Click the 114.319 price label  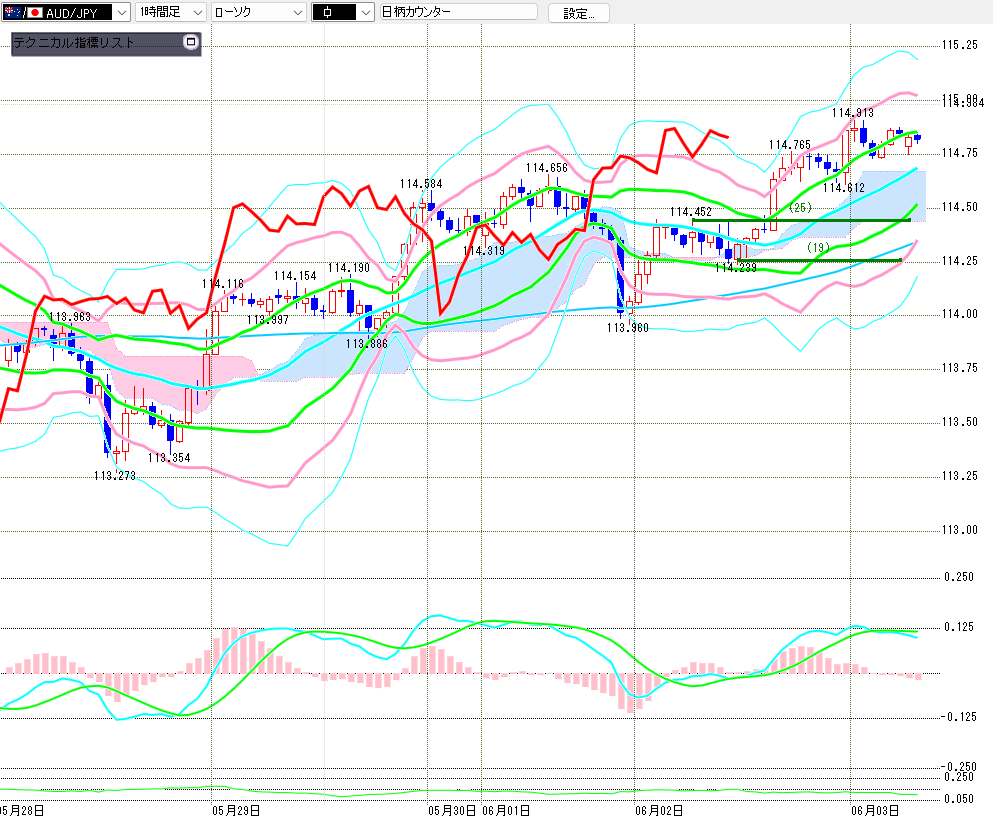click(x=484, y=251)
